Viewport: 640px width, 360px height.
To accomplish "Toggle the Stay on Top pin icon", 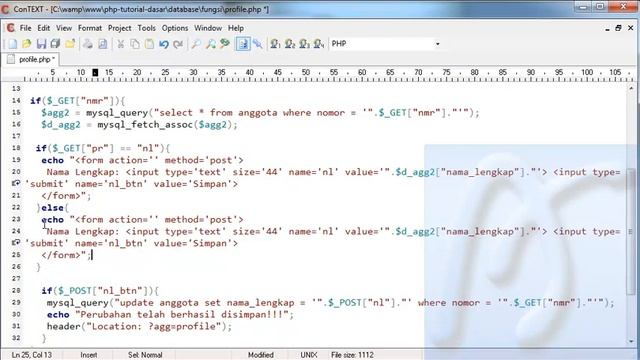I will pyautogui.click(x=258, y=44).
